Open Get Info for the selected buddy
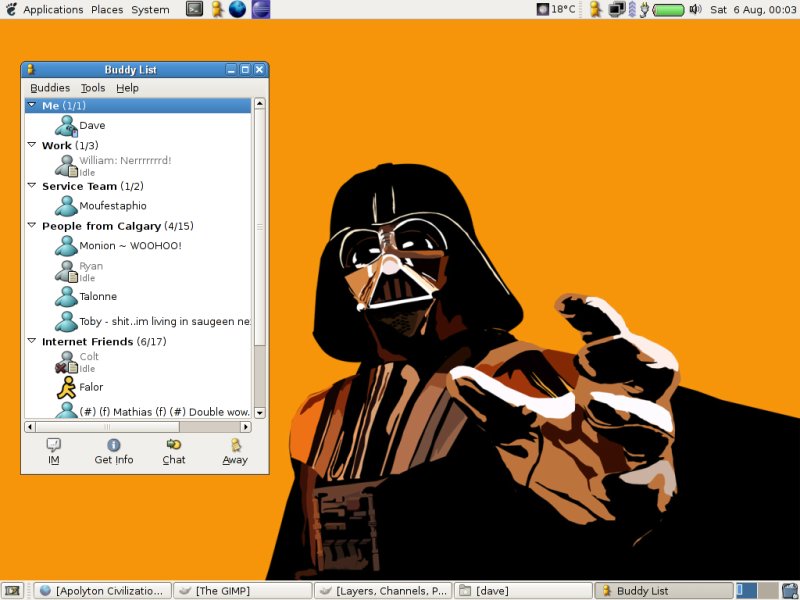This screenshot has width=800, height=600. (x=114, y=451)
